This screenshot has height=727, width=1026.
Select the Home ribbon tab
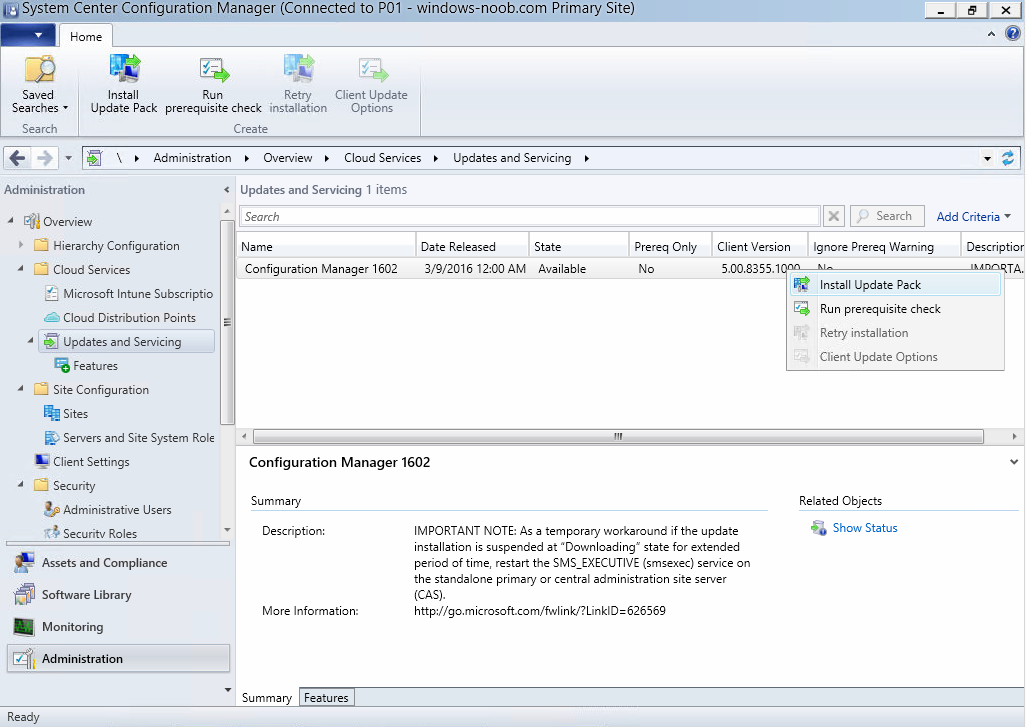[86, 37]
